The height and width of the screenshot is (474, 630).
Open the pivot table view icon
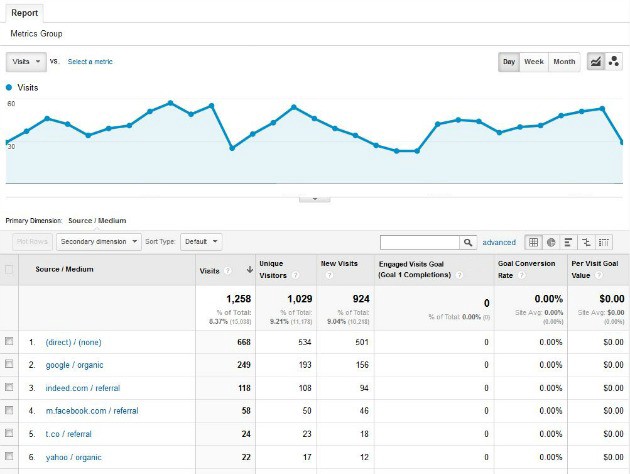pos(604,242)
